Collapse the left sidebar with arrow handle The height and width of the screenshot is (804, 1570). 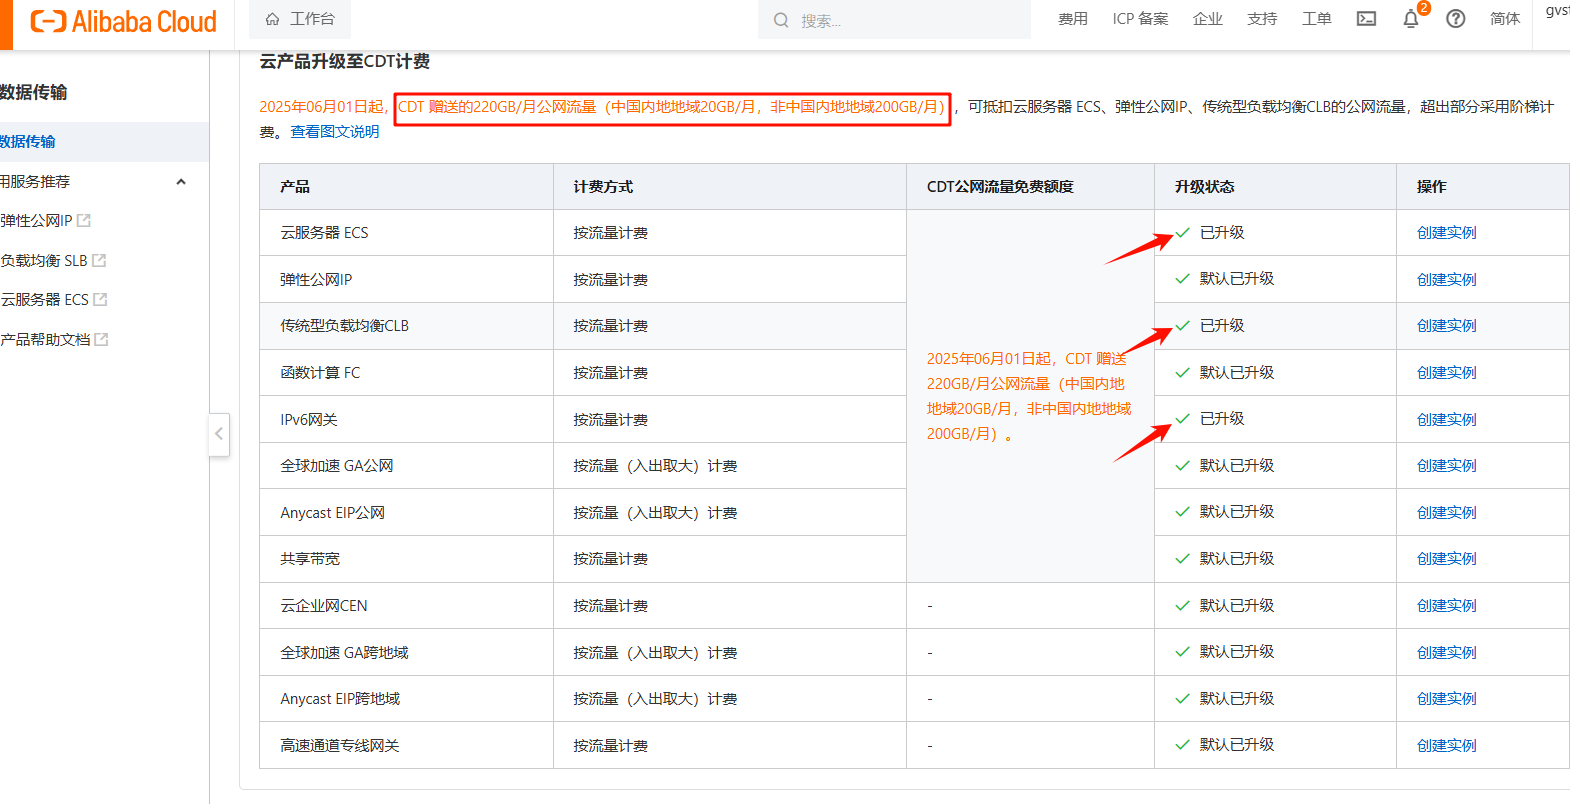(x=219, y=434)
